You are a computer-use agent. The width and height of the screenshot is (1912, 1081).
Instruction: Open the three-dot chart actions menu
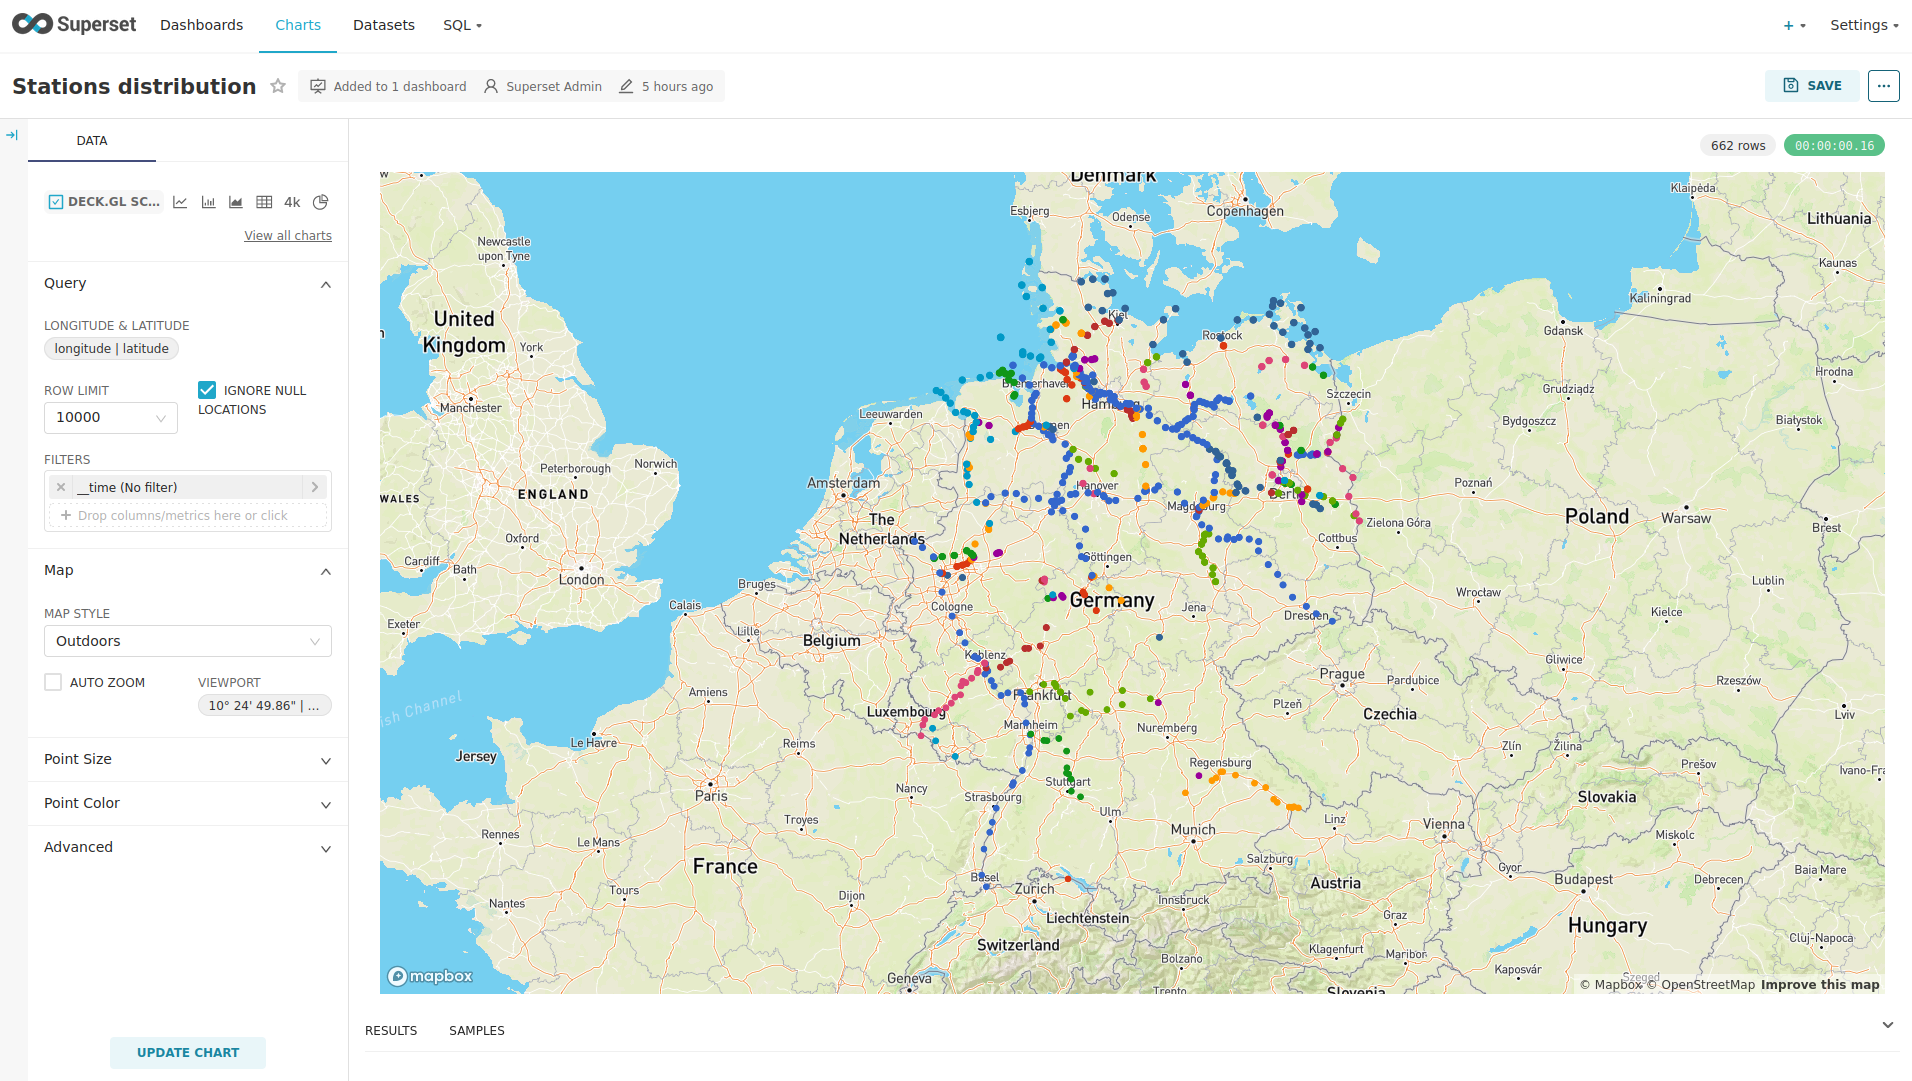(1883, 86)
